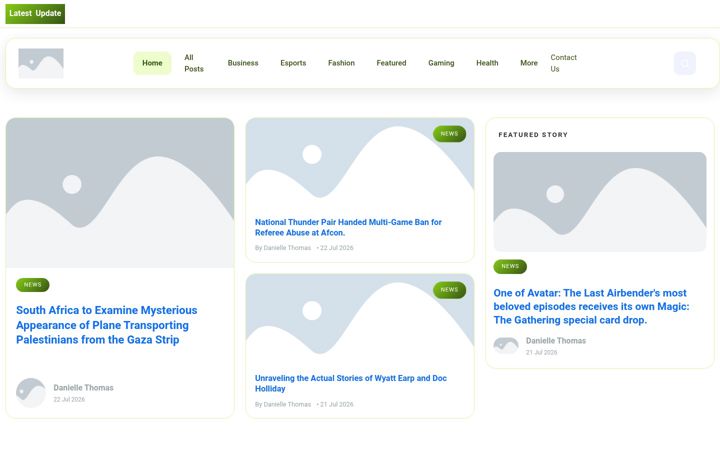Click author name Danielle Thomas under South Africa article
The height and width of the screenshot is (450, 720).
coord(83,388)
